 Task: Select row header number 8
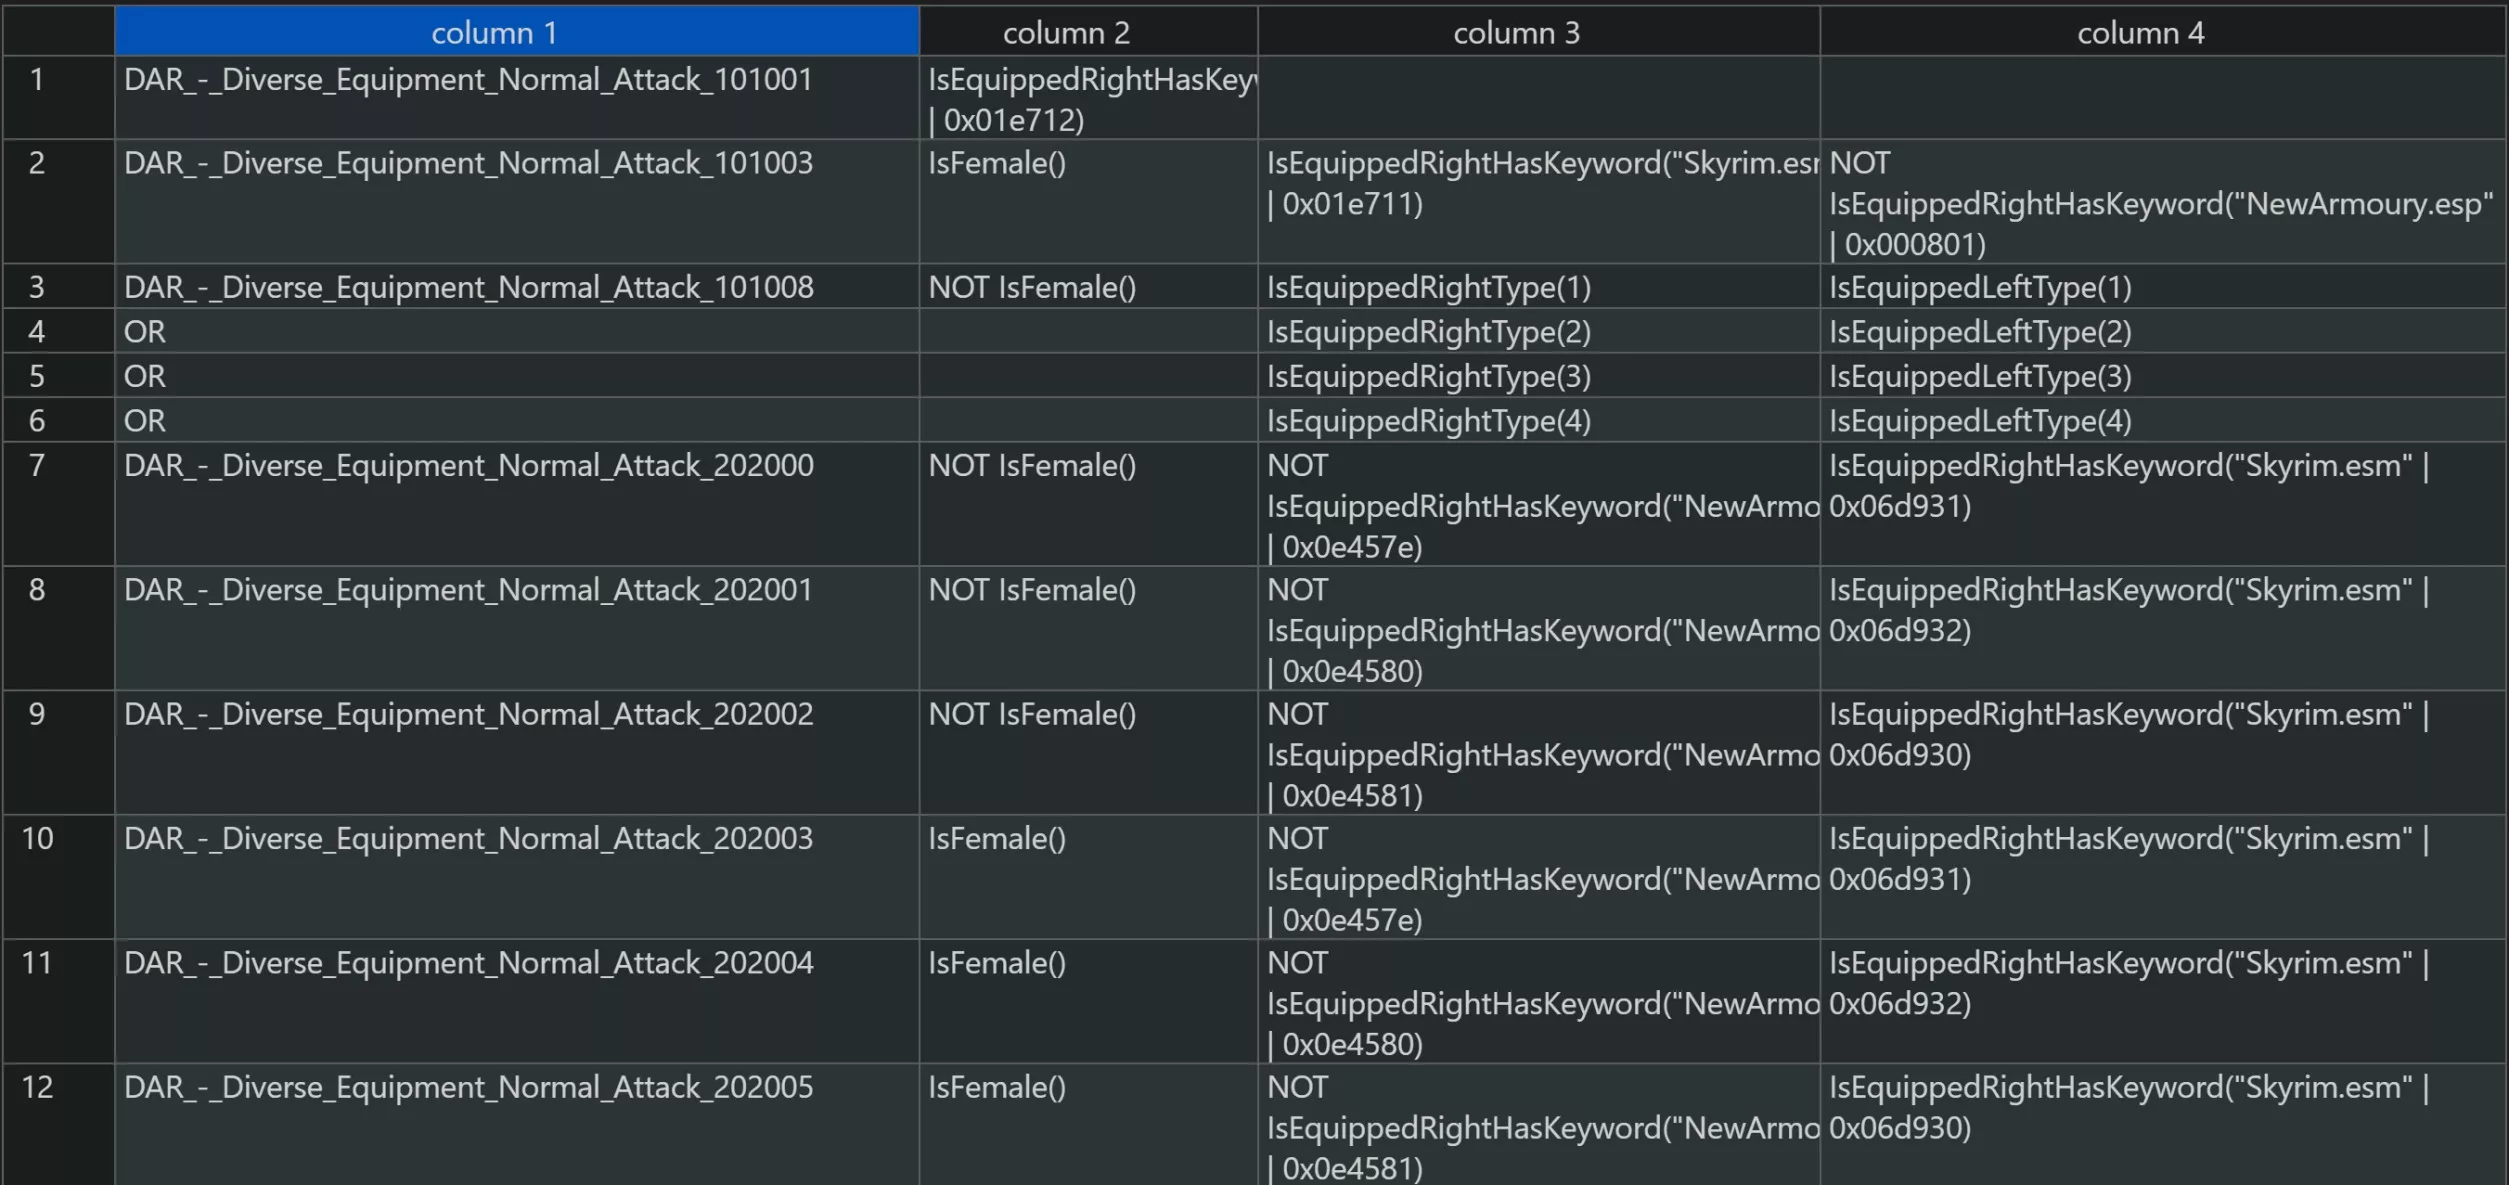[58, 629]
